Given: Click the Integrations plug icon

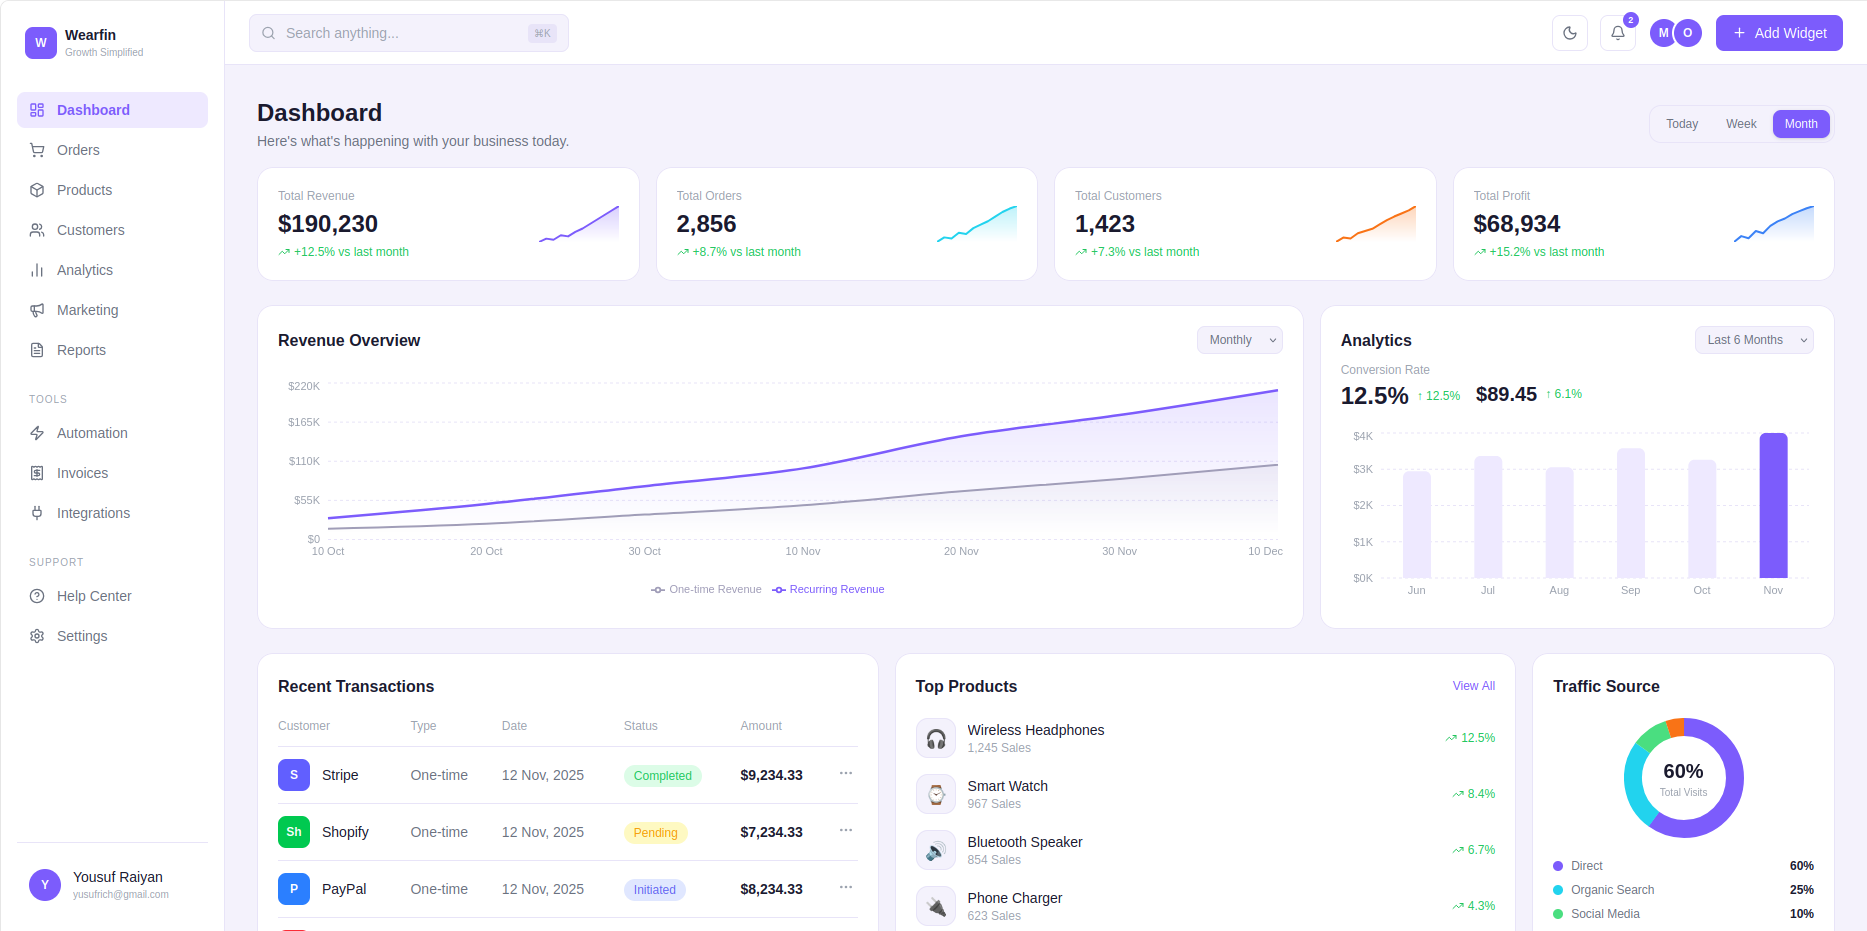Looking at the screenshot, I should [x=37, y=513].
